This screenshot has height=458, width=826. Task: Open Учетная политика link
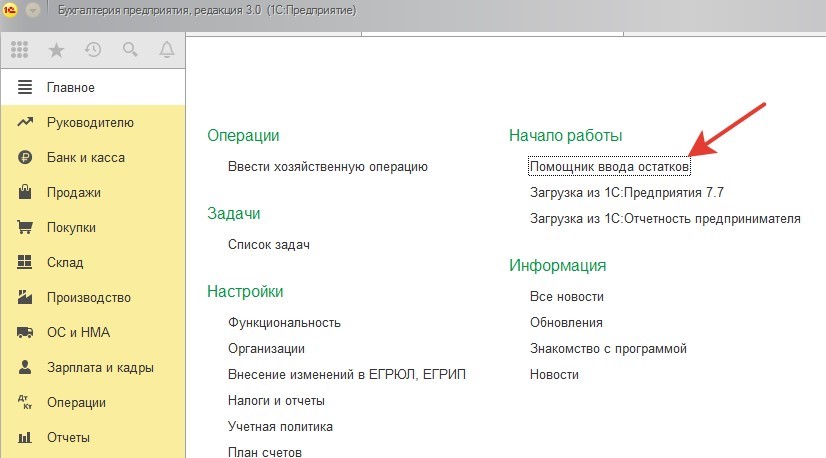pyautogui.click(x=280, y=426)
